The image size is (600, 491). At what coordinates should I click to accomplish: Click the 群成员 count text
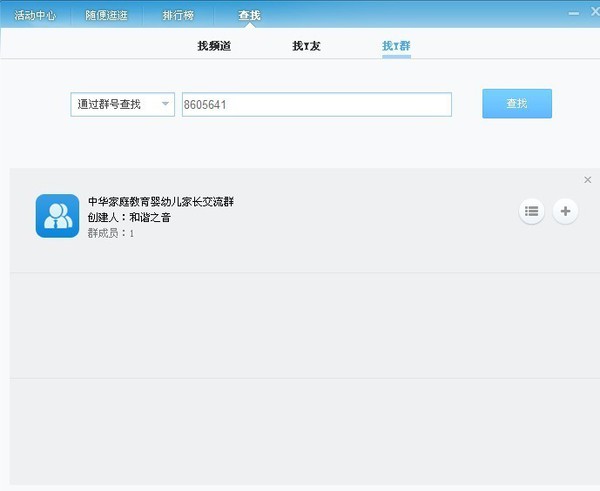[111, 233]
